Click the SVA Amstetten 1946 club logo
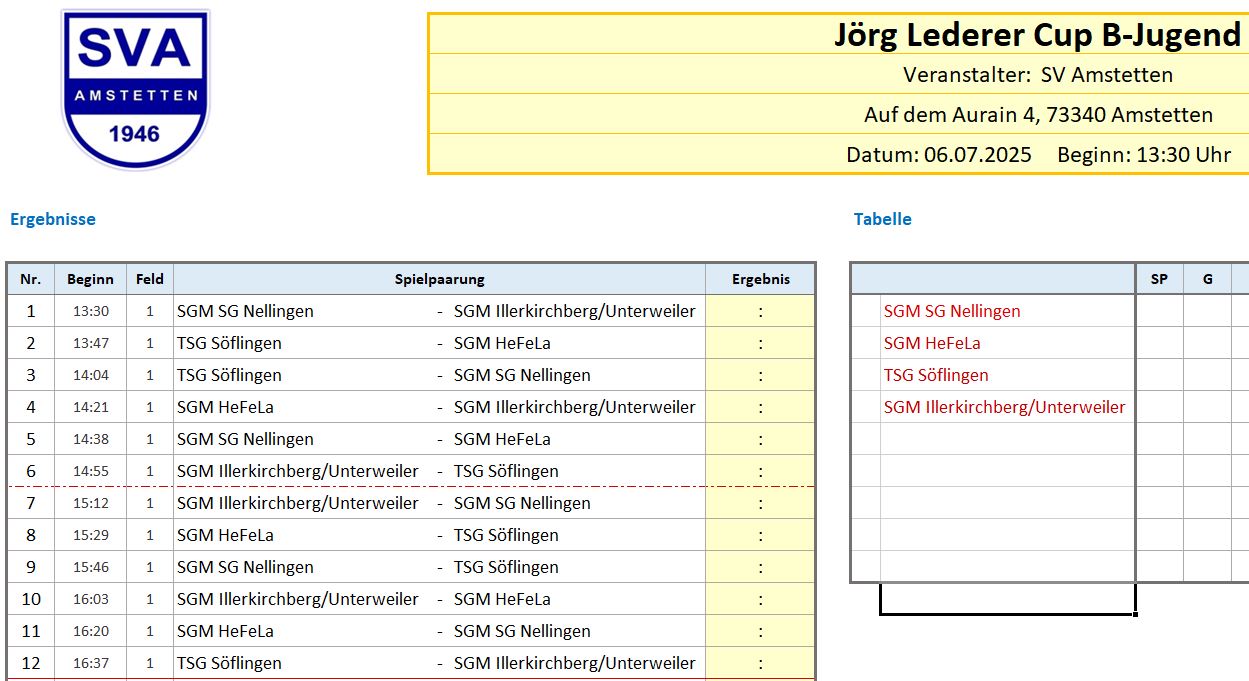Screen dimensions: 1249x681 135,90
